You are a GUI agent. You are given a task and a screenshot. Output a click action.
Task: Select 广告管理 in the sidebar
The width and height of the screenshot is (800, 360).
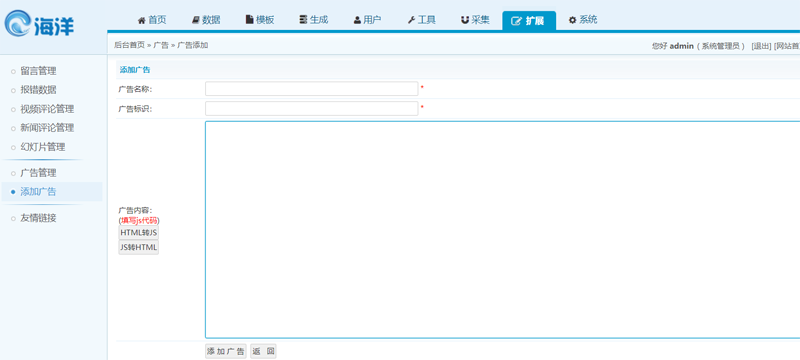tap(38, 173)
